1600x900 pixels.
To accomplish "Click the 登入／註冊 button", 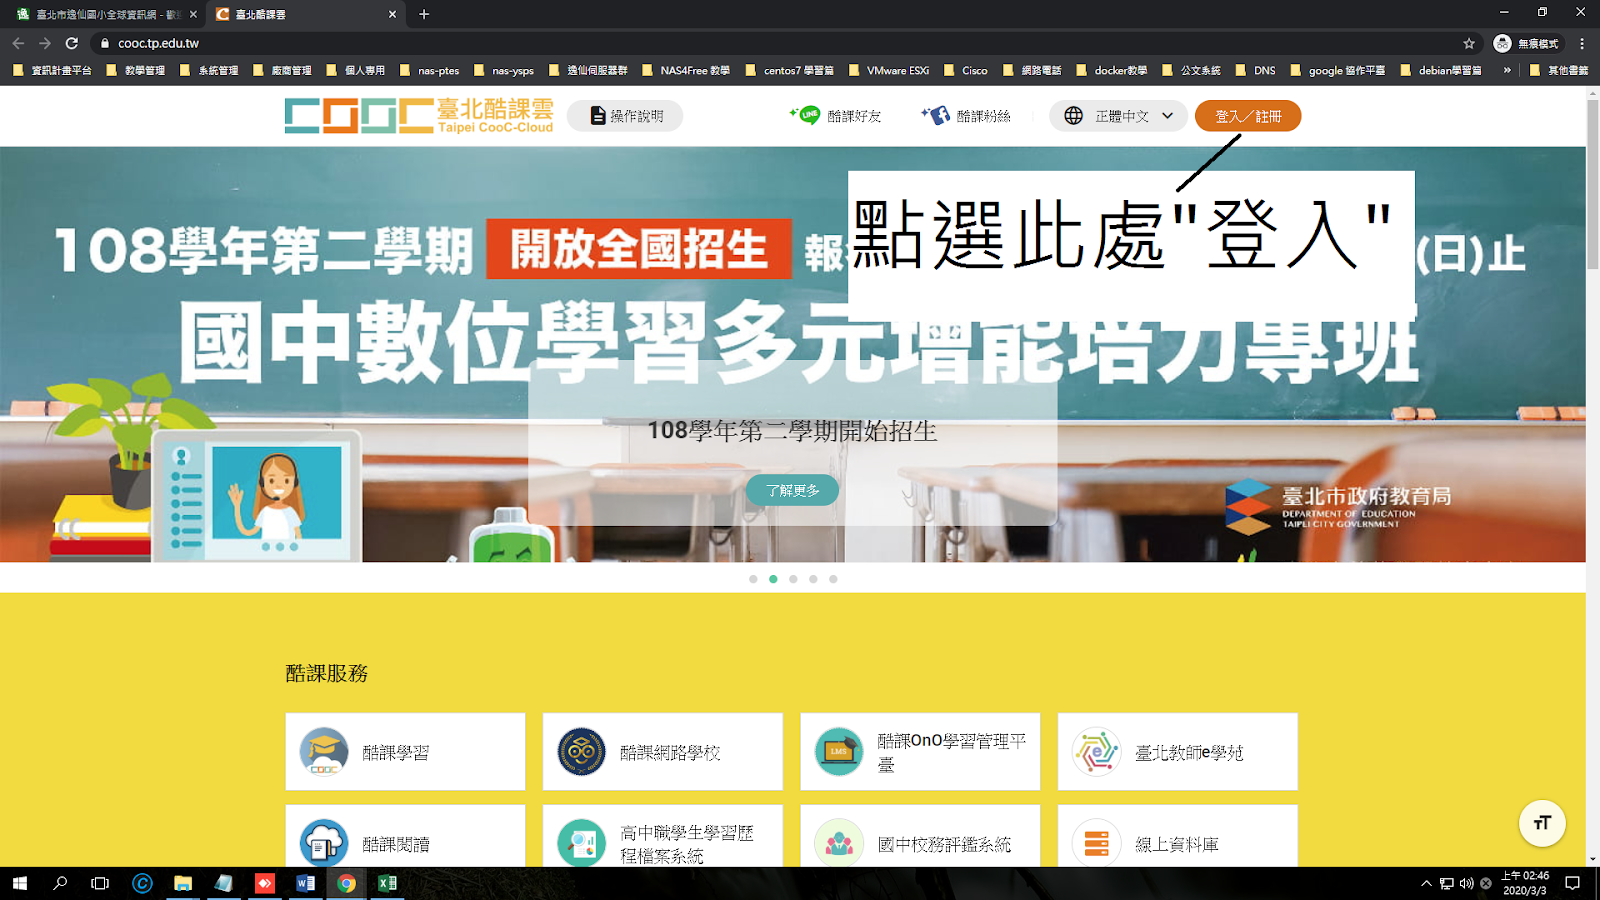I will click(1248, 116).
